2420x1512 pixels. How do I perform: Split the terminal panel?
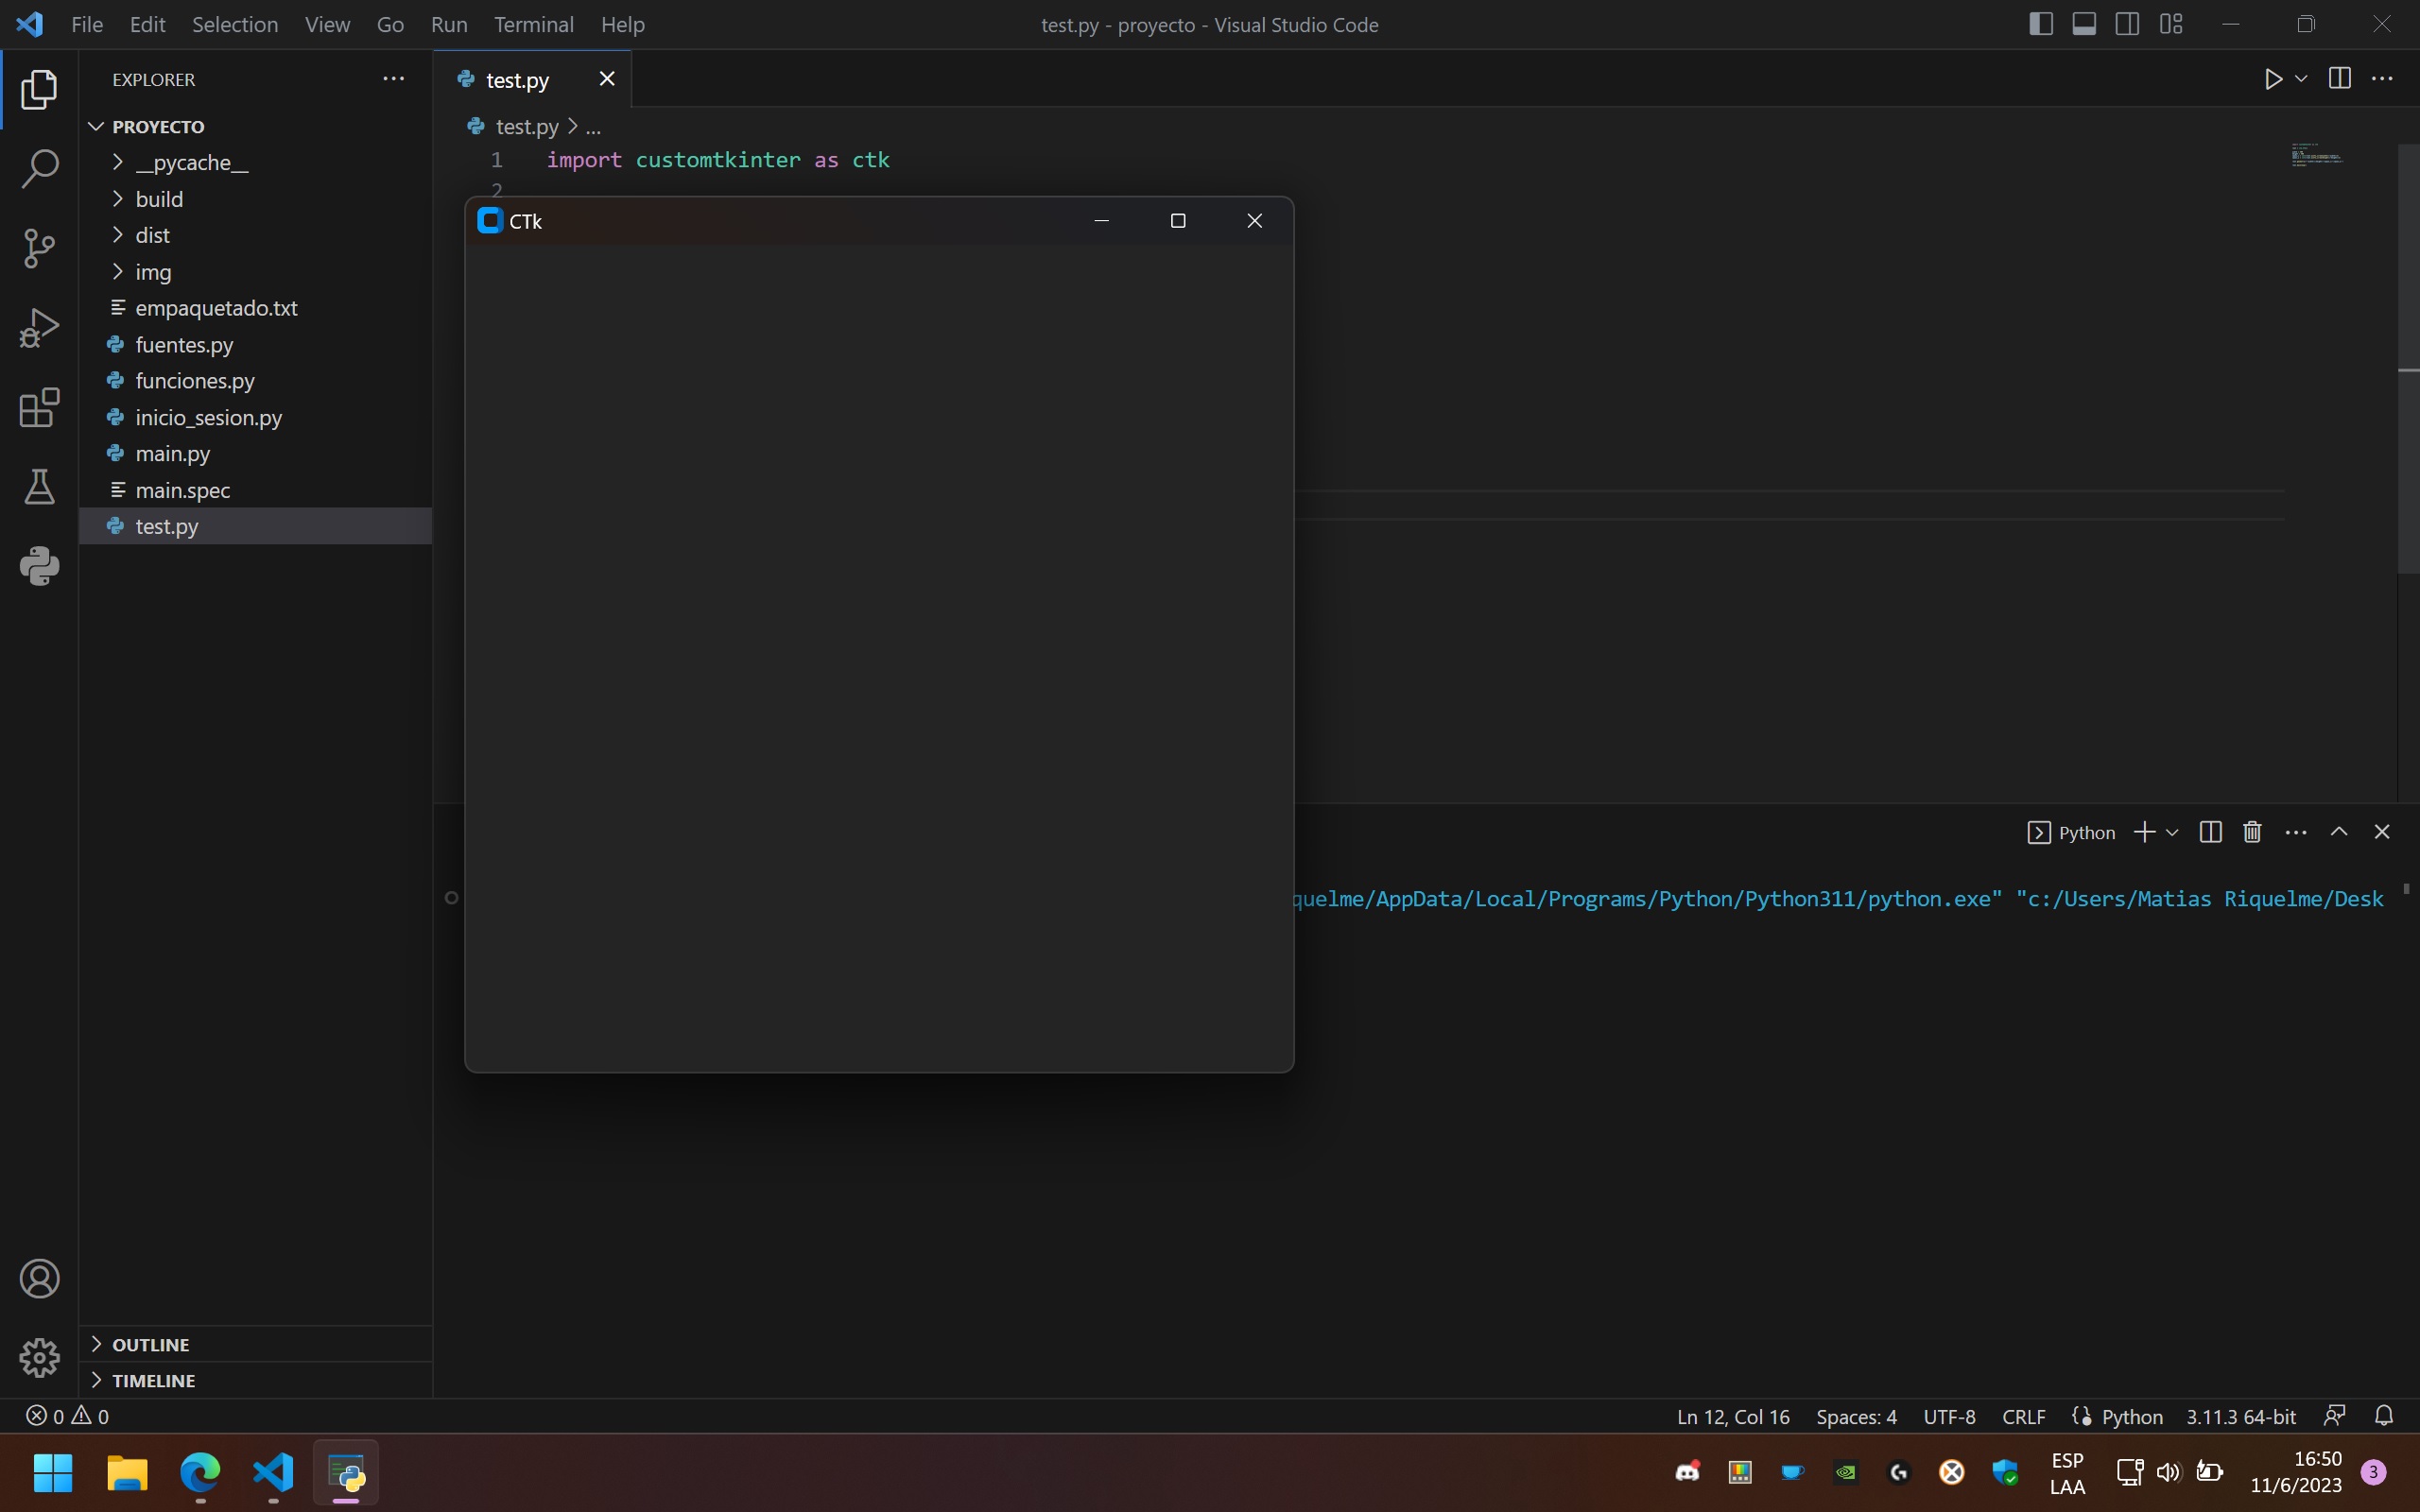pyautogui.click(x=2209, y=831)
